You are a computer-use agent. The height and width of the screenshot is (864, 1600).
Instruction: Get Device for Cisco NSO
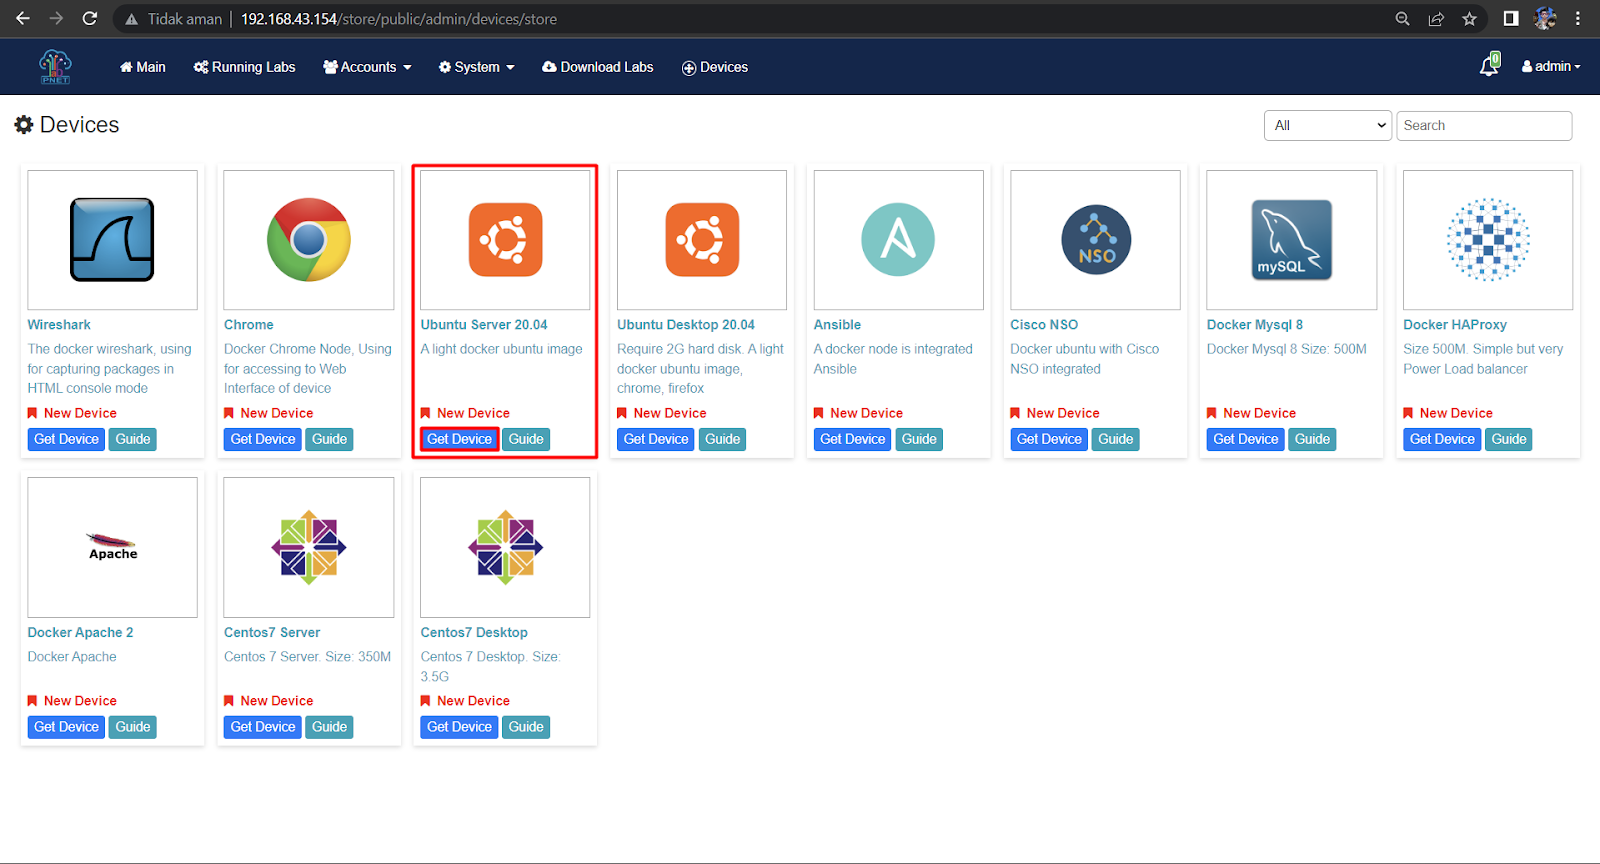(x=1049, y=439)
